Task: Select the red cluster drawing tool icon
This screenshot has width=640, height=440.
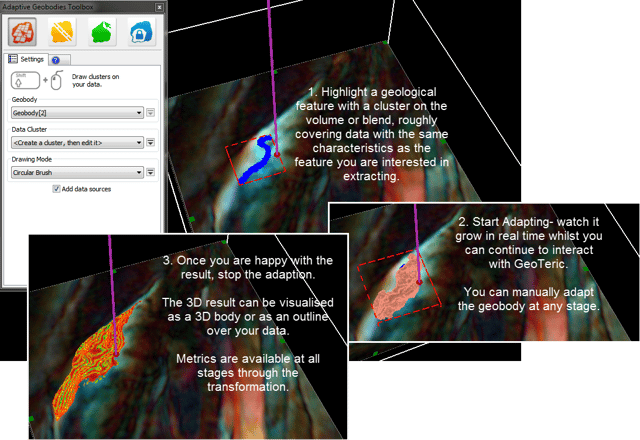Action: [x=22, y=32]
